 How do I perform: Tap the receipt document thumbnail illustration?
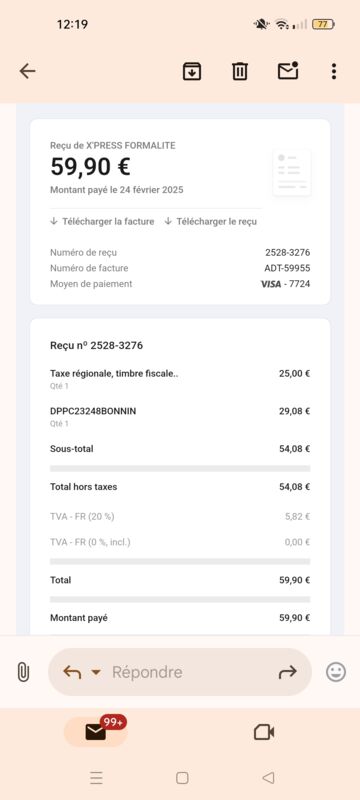292,172
